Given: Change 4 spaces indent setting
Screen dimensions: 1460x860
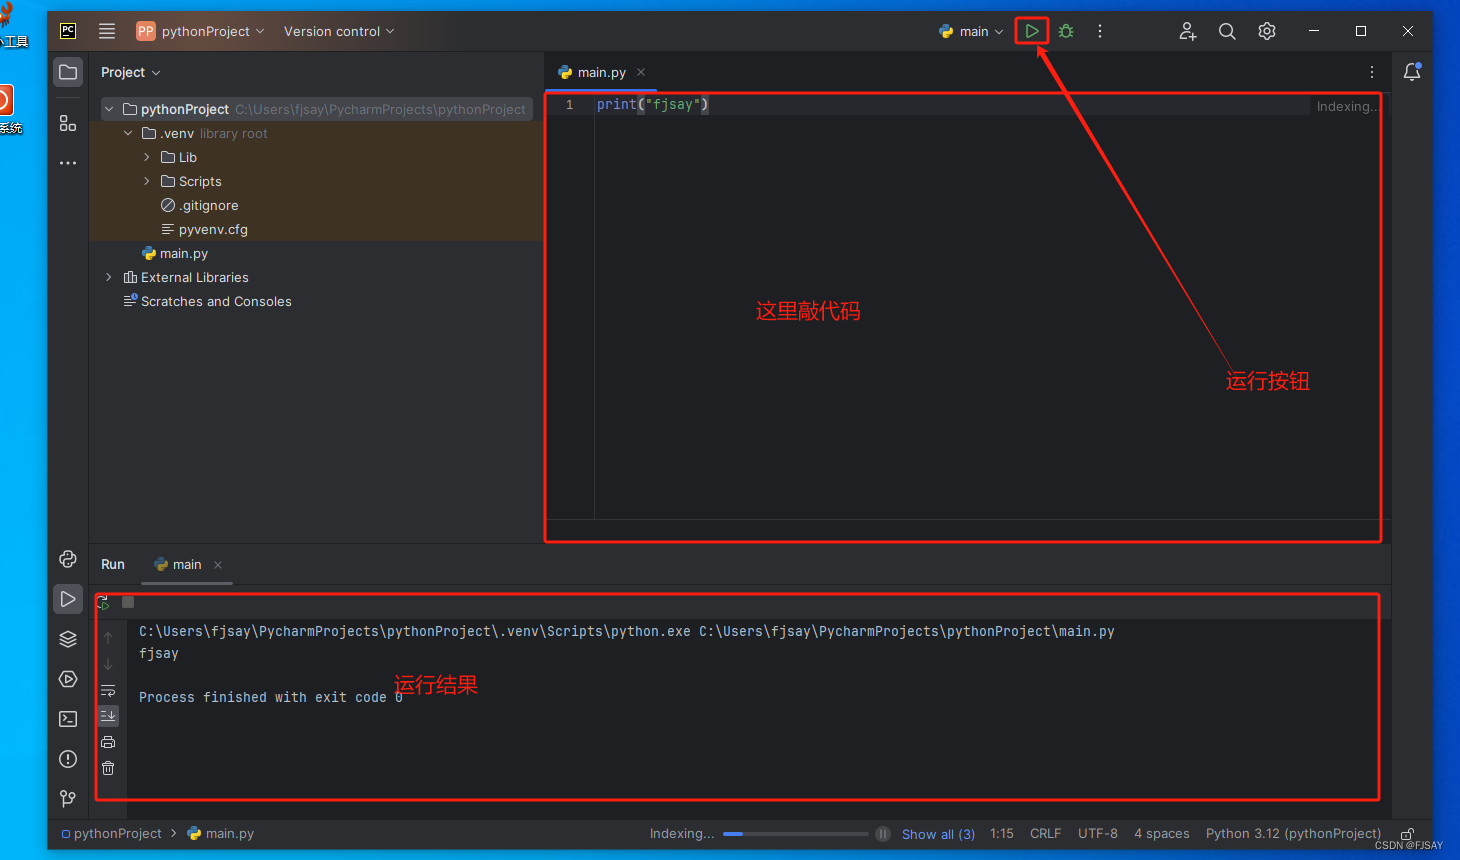Looking at the screenshot, I should [x=1162, y=834].
